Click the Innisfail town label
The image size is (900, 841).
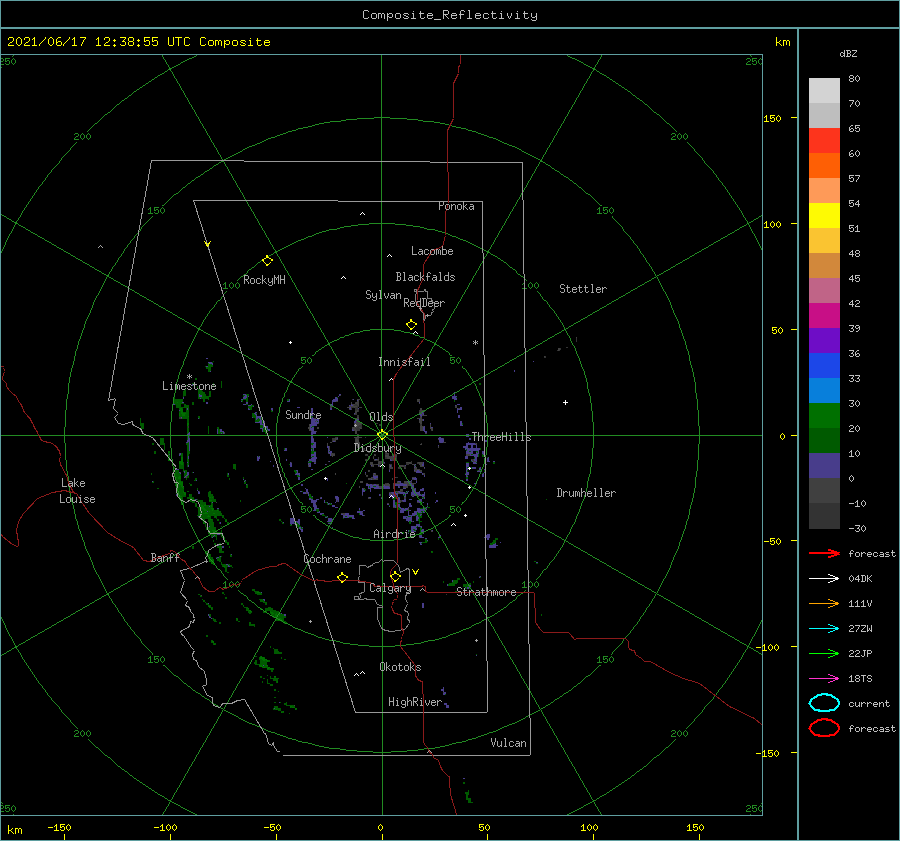tap(404, 362)
